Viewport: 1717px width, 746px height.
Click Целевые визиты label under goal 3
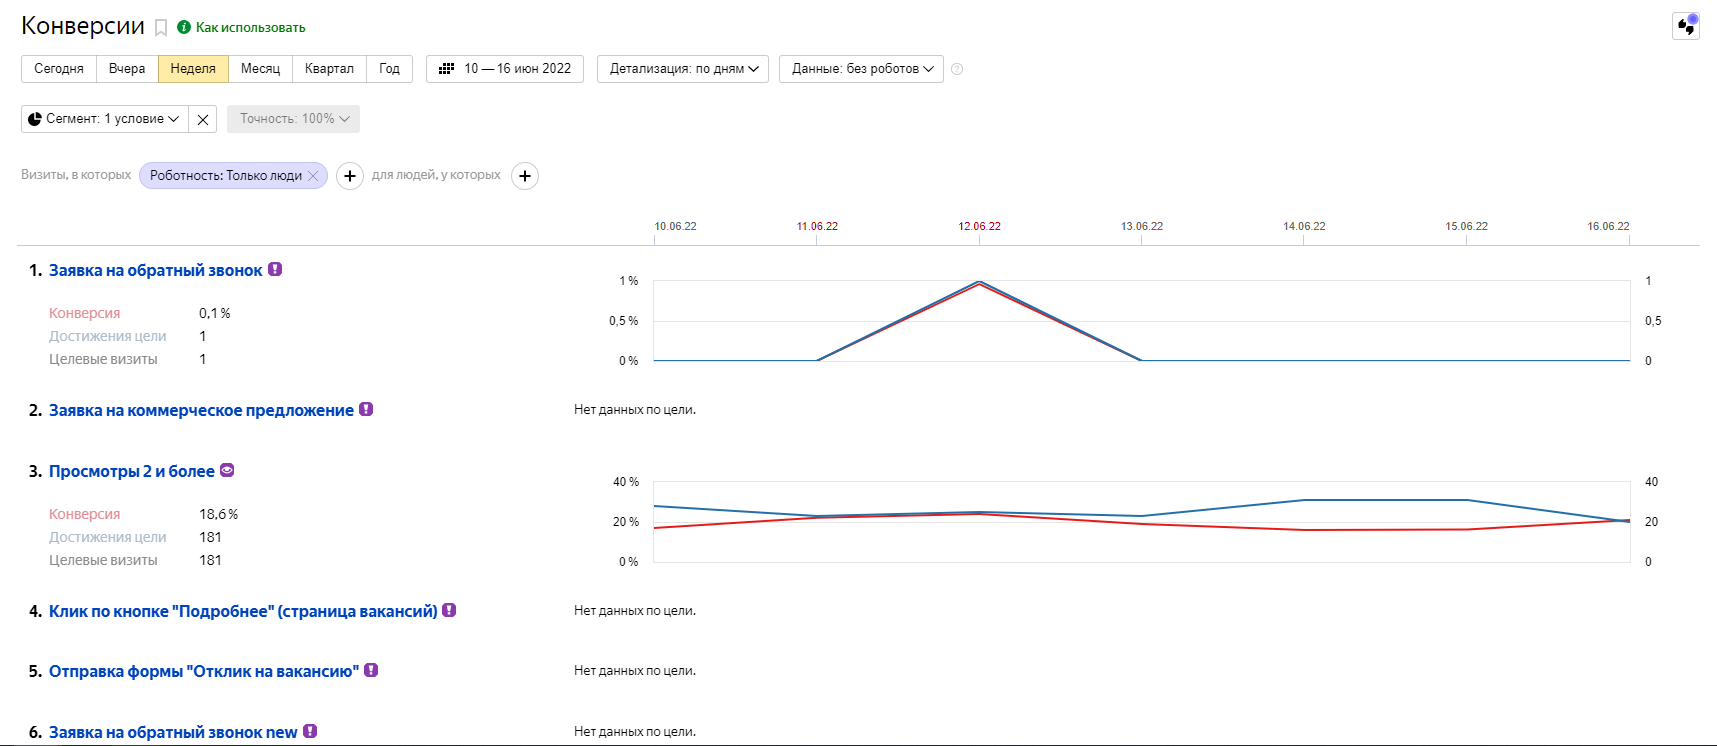pyautogui.click(x=103, y=560)
